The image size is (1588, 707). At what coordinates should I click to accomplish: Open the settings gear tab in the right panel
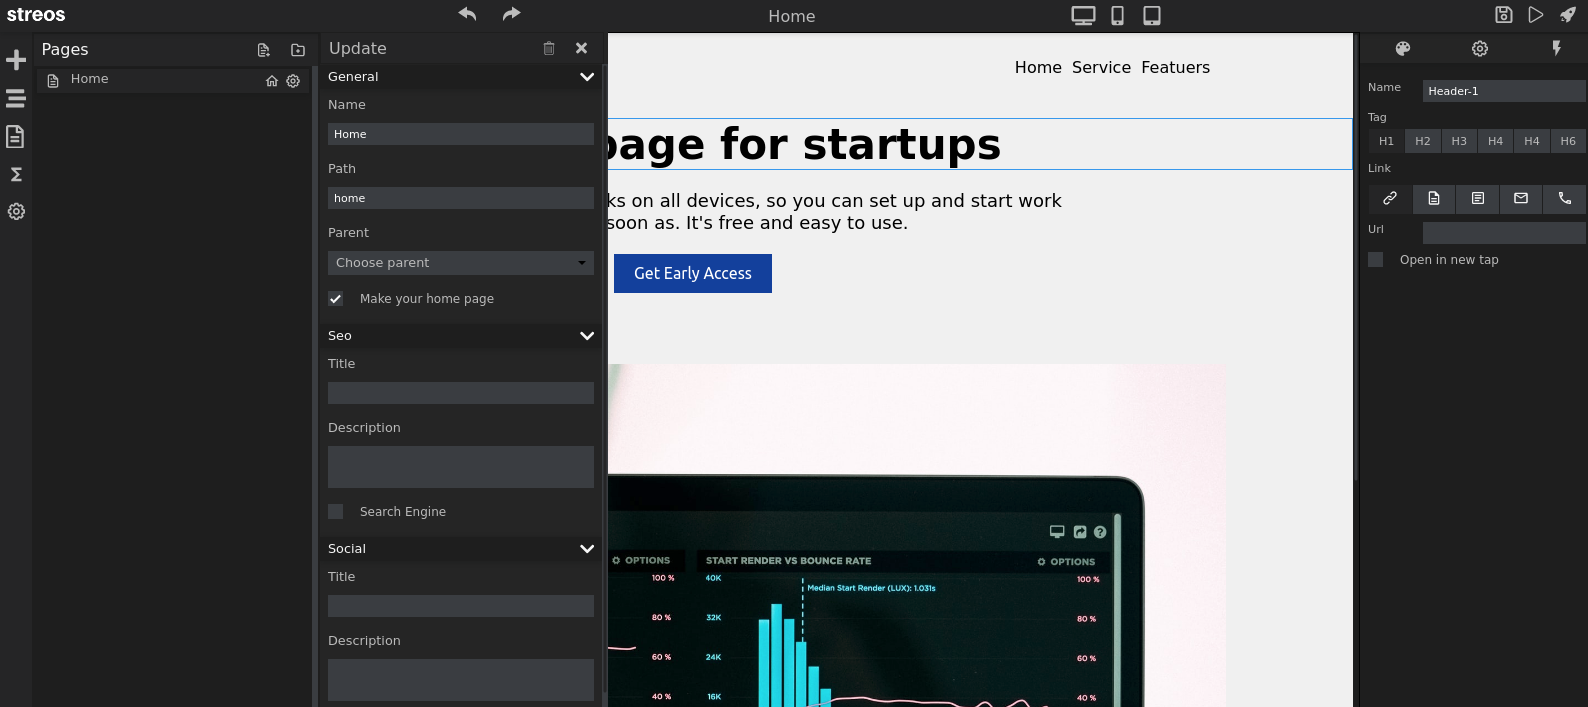tap(1480, 48)
